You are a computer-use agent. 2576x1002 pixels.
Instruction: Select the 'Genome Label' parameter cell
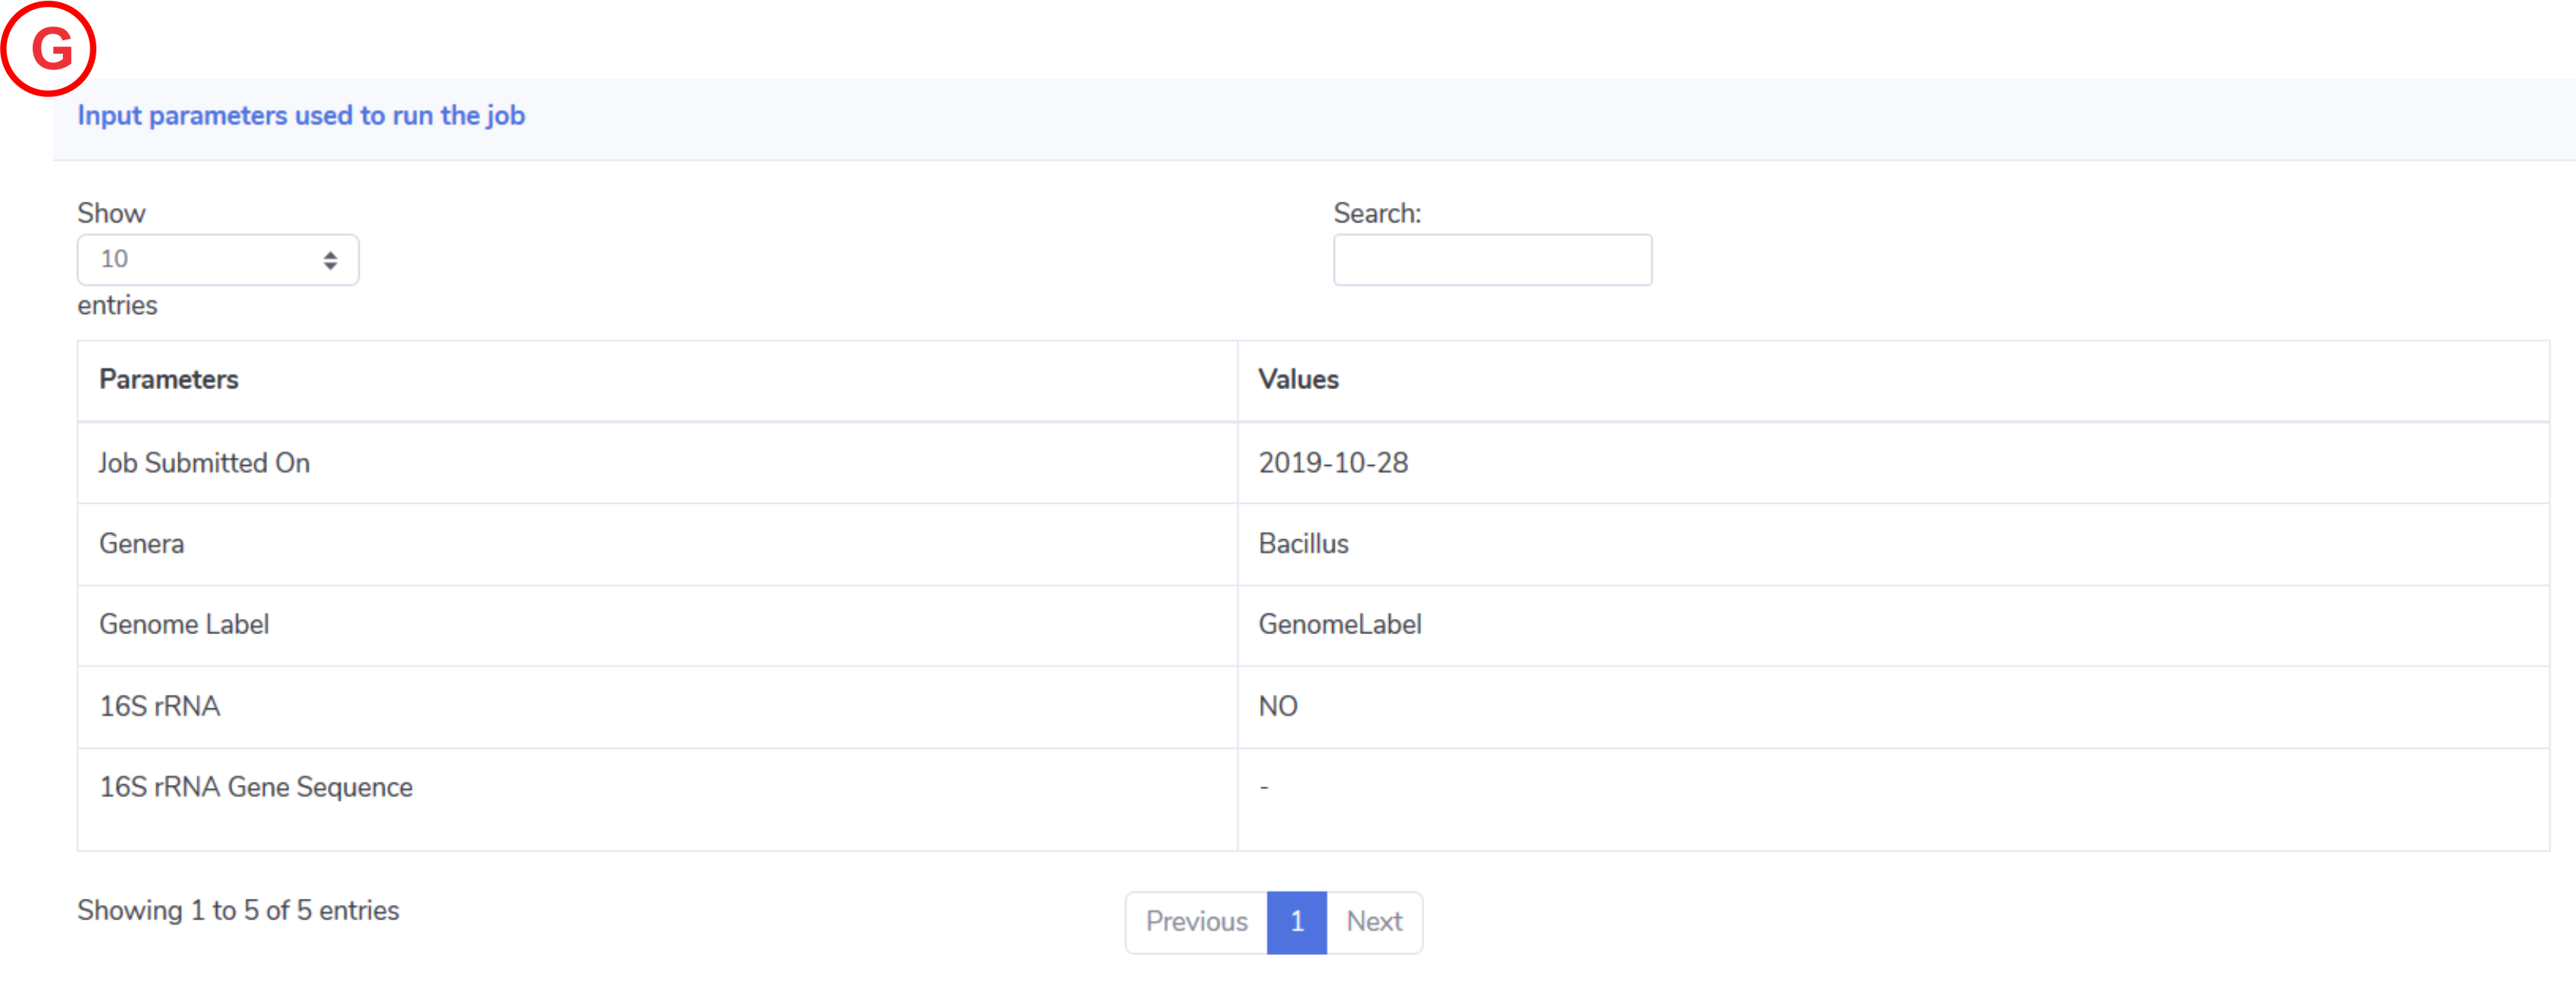(657, 625)
